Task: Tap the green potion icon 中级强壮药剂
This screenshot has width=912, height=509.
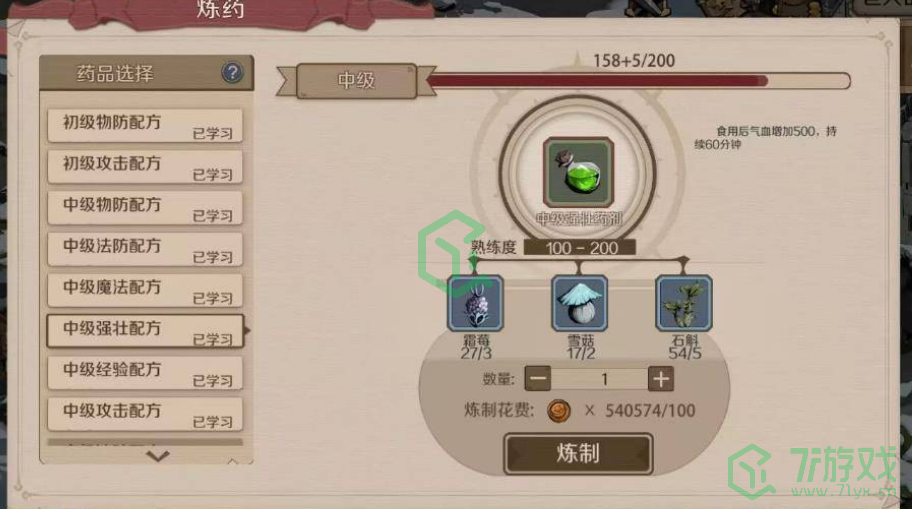Action: click(x=578, y=172)
